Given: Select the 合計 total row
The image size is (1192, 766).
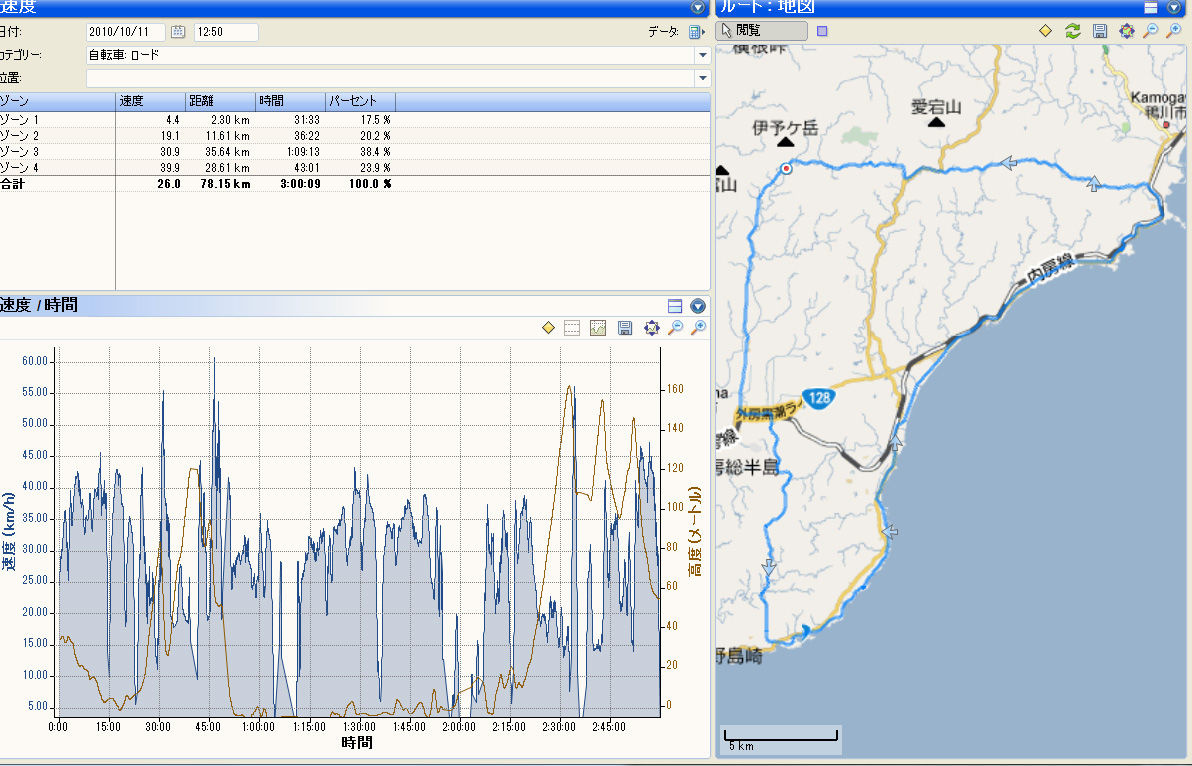Looking at the screenshot, I should (355, 183).
